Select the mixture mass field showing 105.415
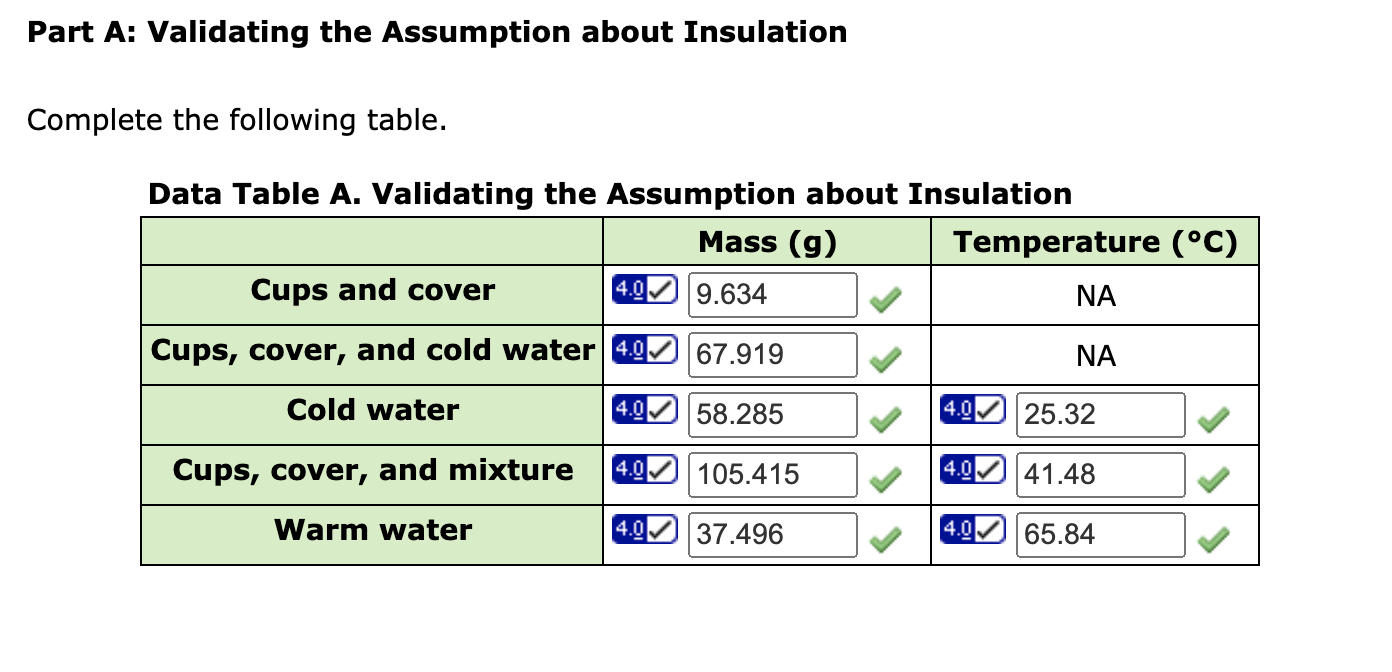This screenshot has height=672, width=1392. pyautogui.click(x=770, y=474)
